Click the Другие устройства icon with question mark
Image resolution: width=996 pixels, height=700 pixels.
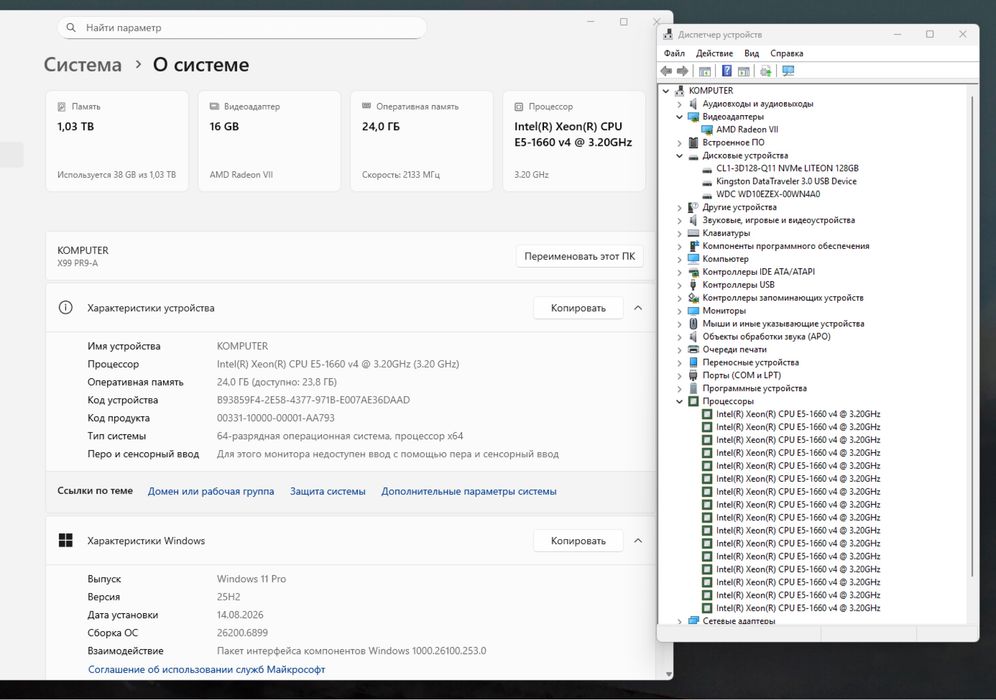click(694, 207)
